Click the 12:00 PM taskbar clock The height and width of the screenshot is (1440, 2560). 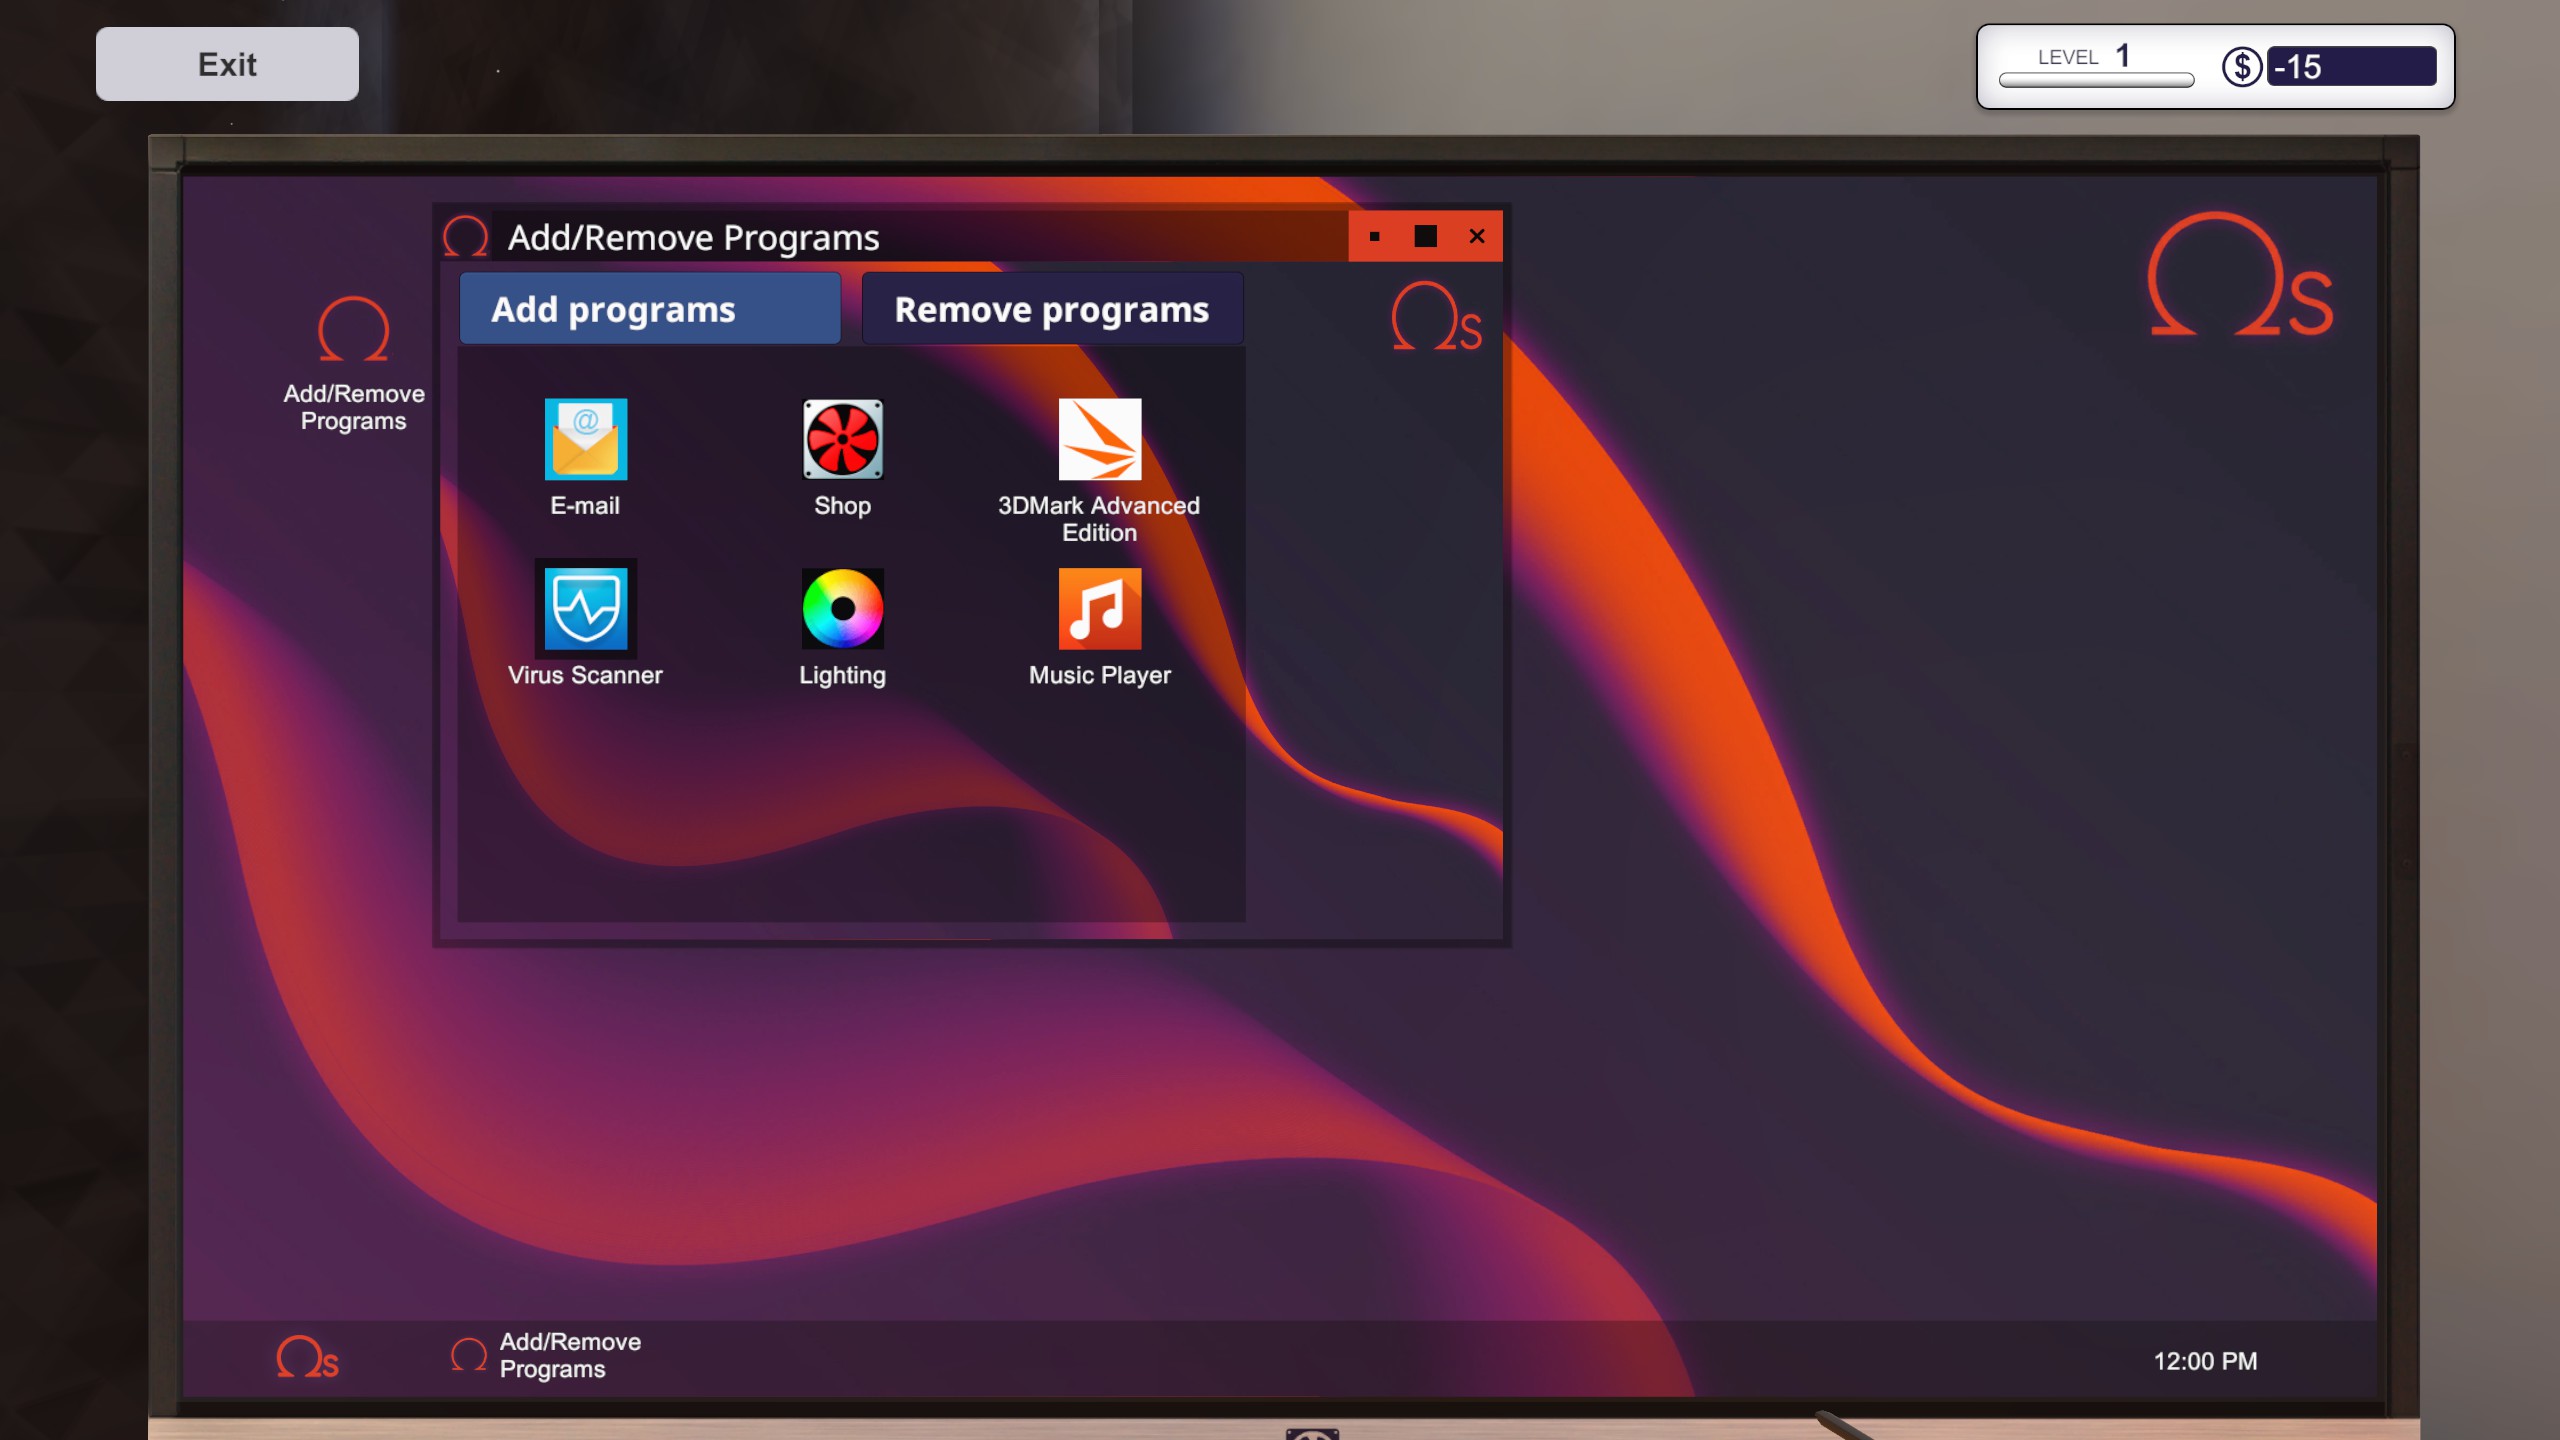[x=2204, y=1361]
